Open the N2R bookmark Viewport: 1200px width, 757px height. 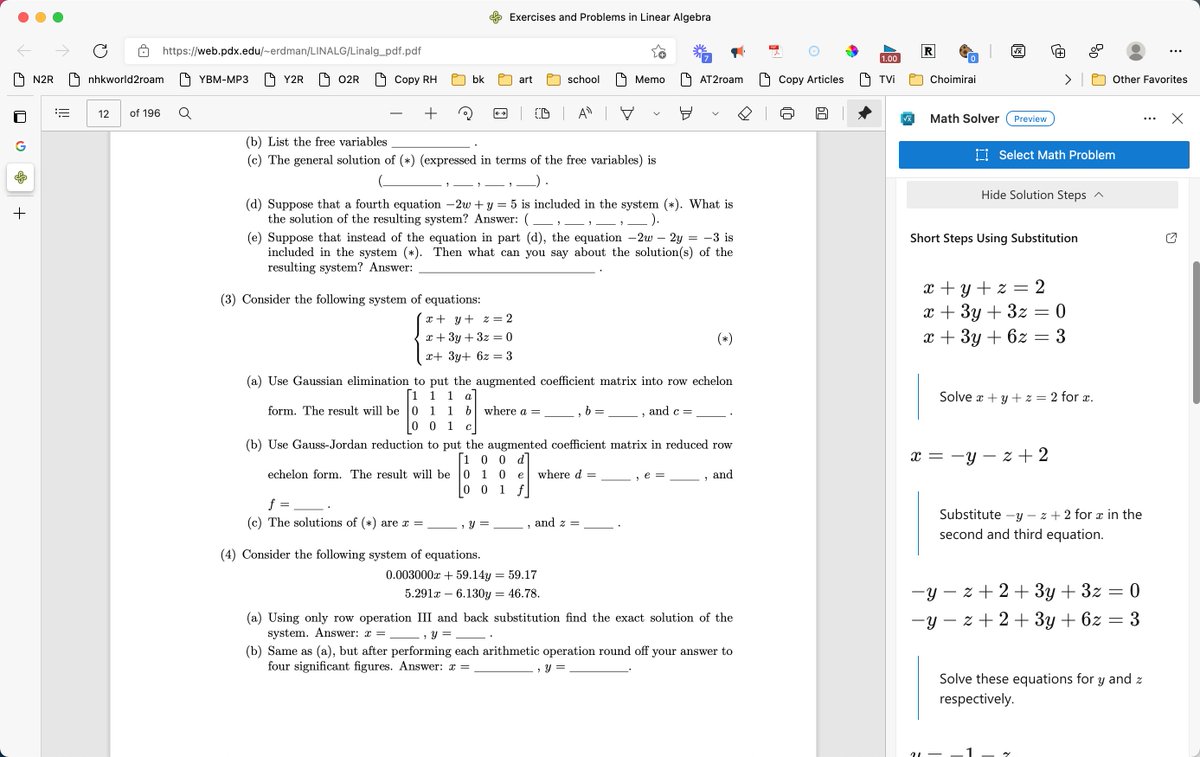[34, 79]
